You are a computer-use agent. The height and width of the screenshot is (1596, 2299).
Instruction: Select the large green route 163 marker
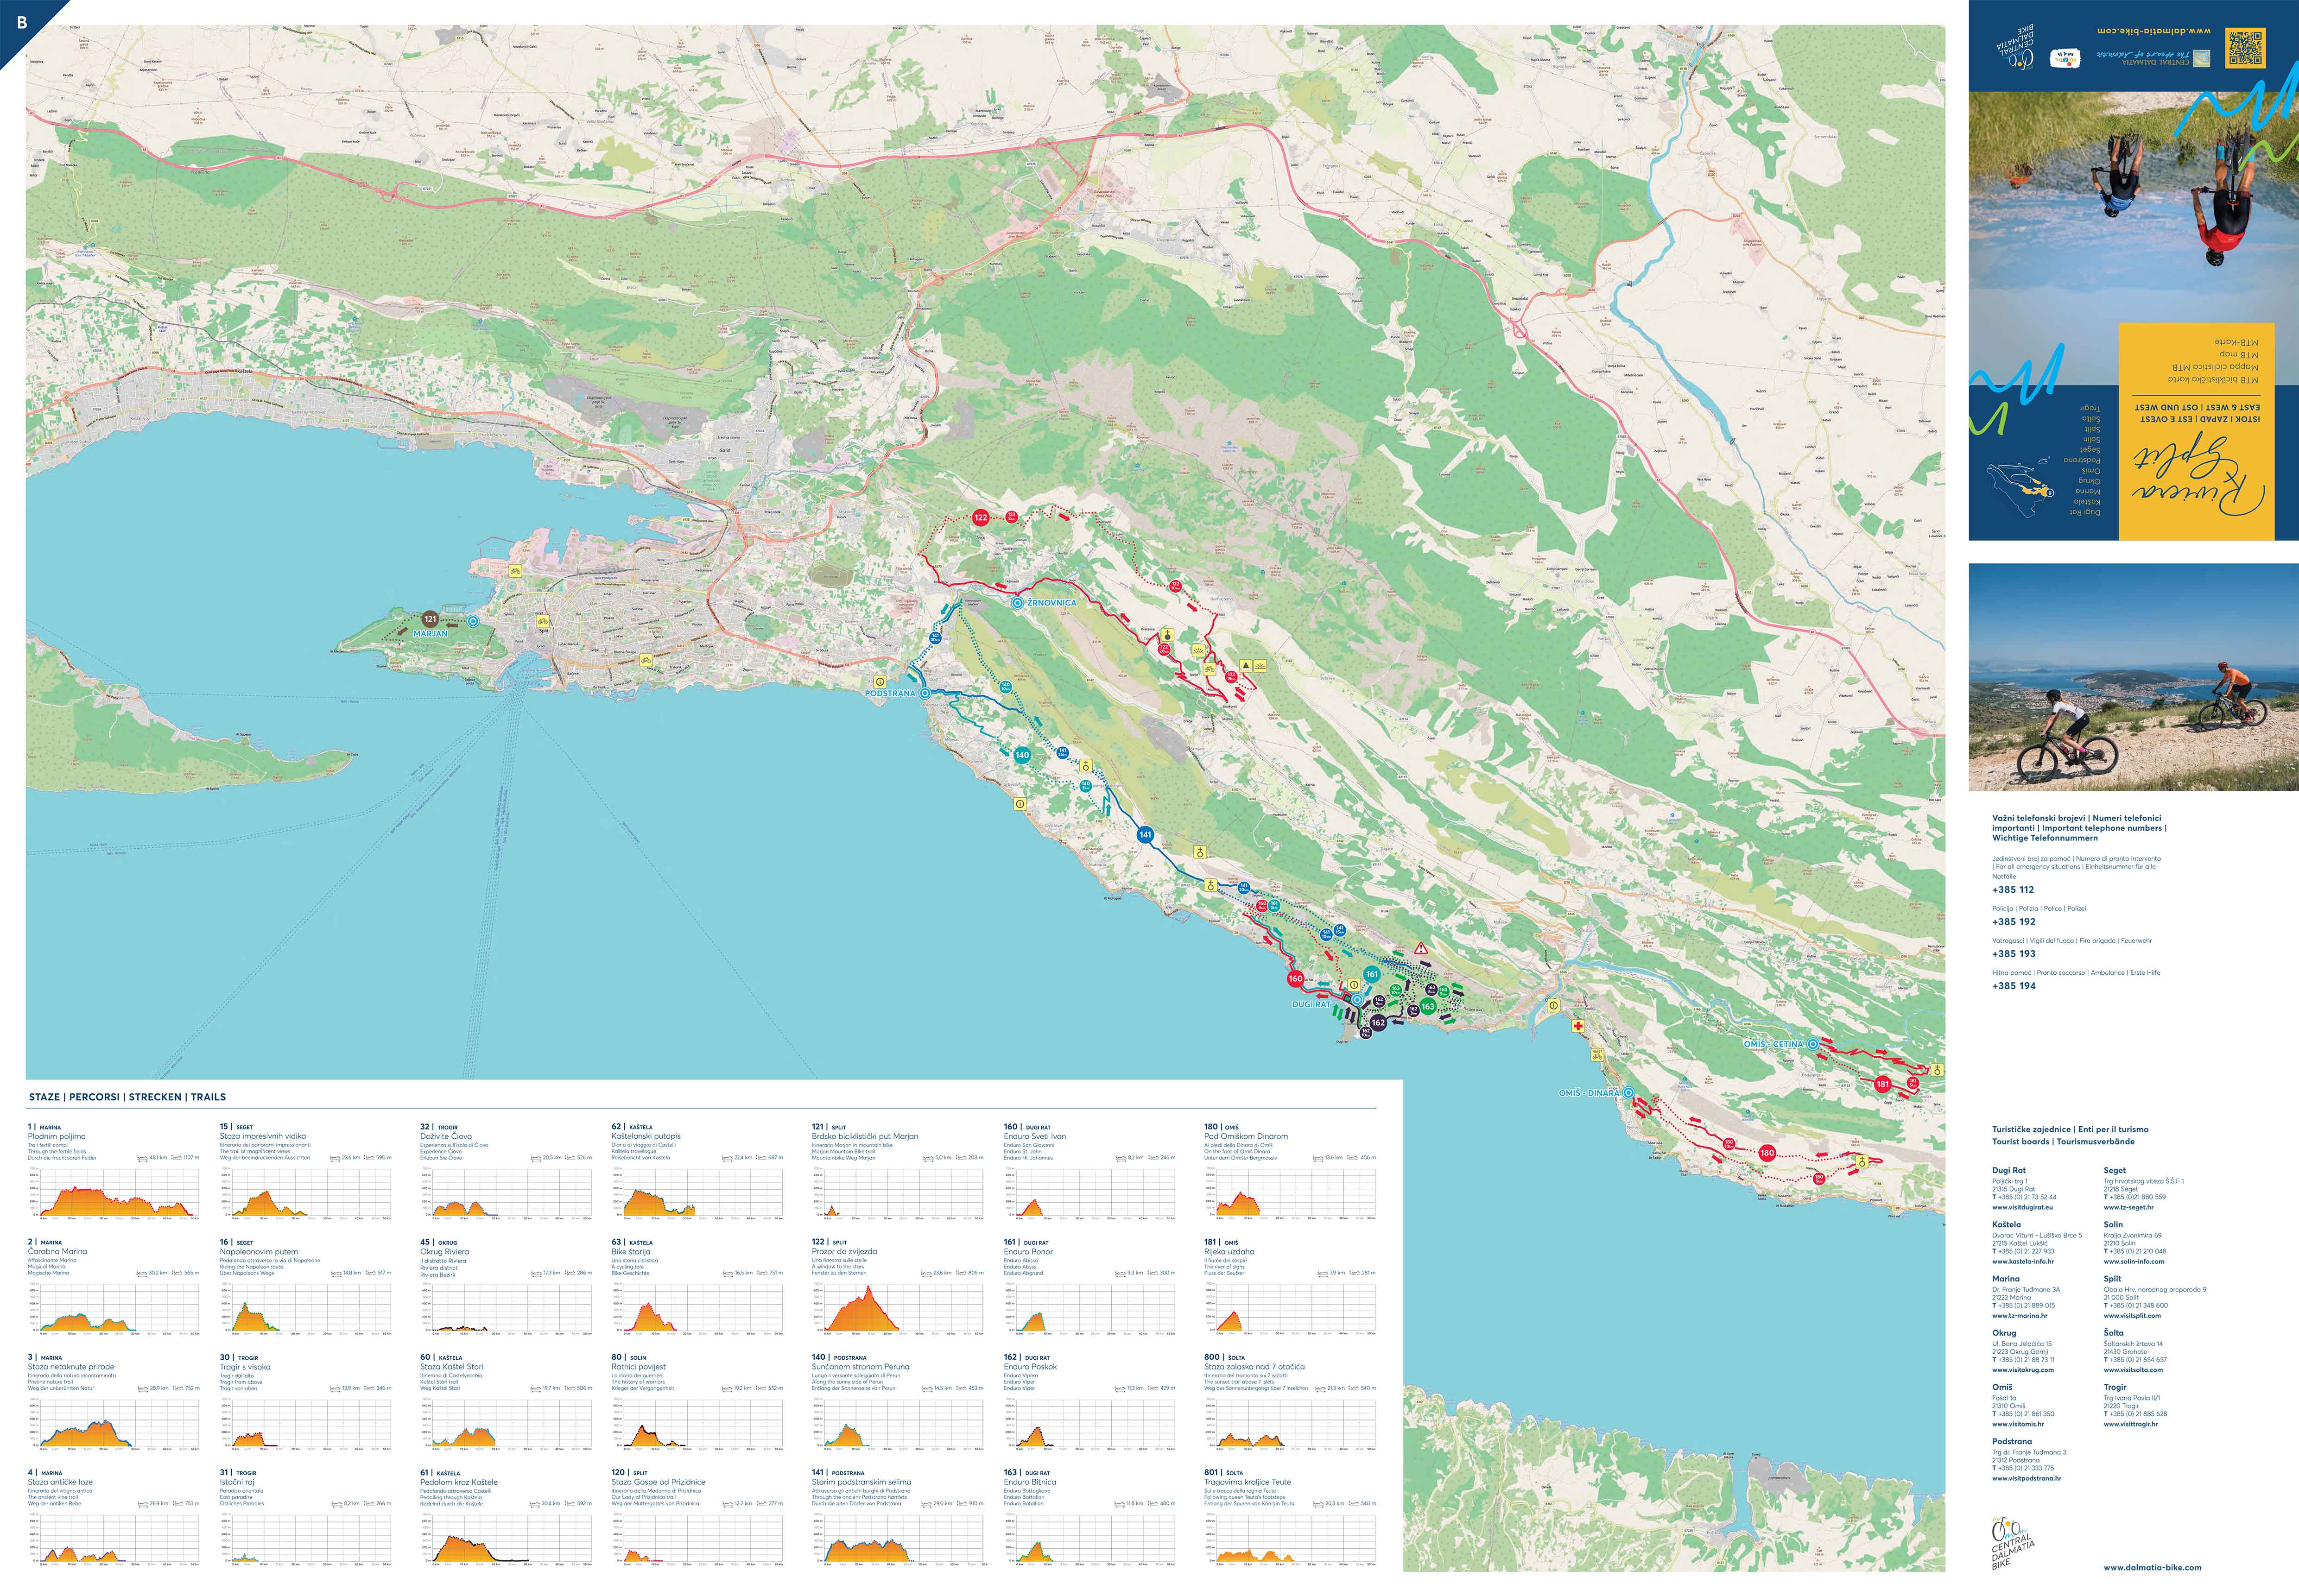pyautogui.click(x=1427, y=1006)
